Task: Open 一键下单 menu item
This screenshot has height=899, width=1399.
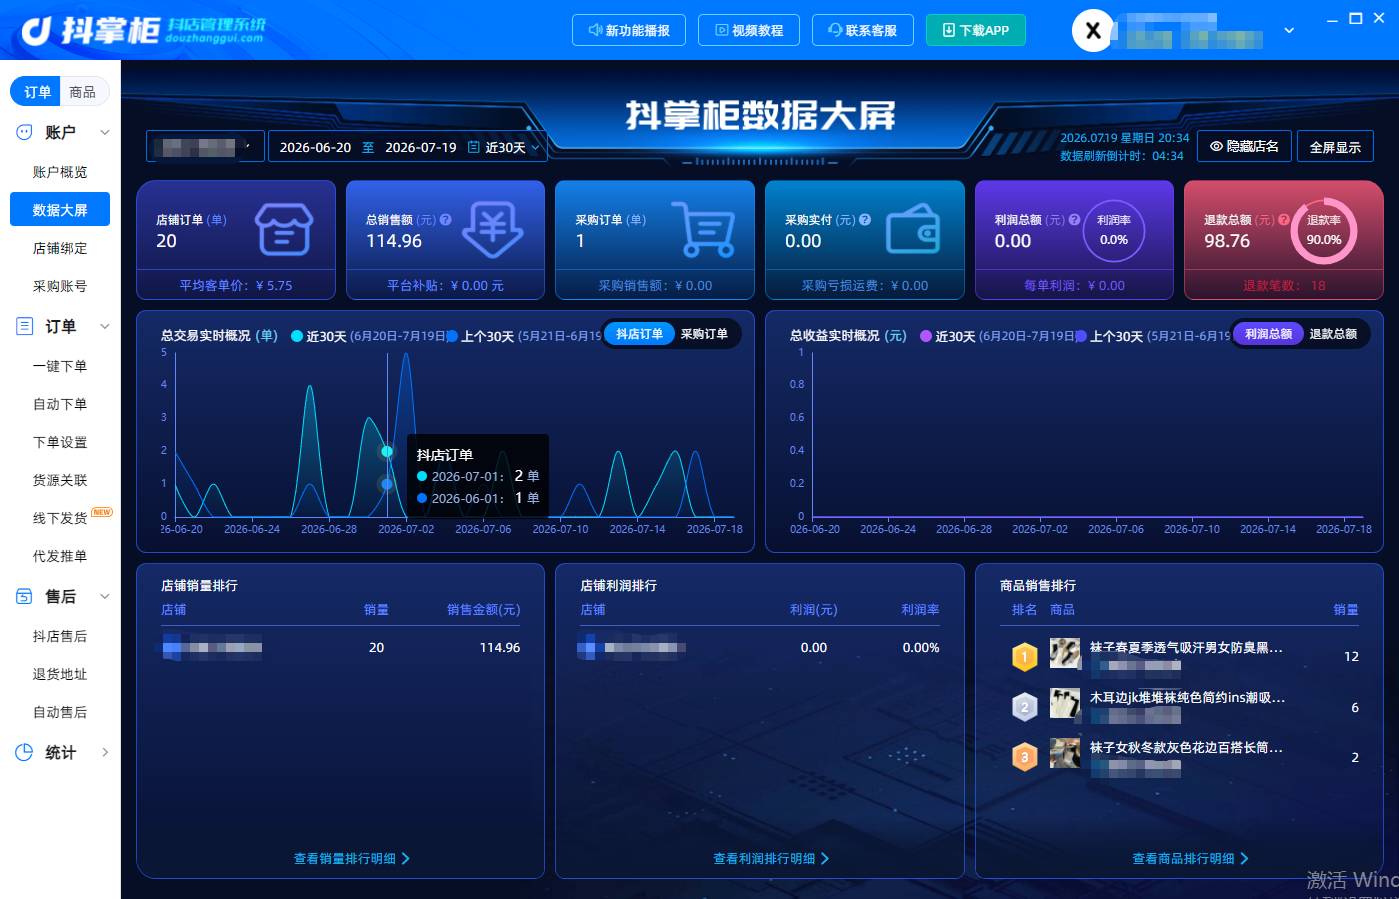Action: point(60,366)
